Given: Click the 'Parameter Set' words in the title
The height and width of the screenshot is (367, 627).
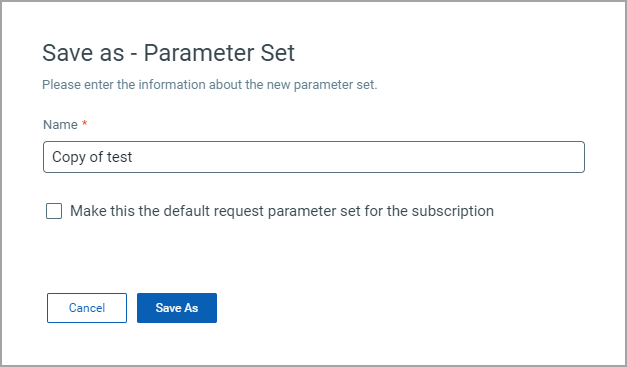Looking at the screenshot, I should tap(219, 53).
